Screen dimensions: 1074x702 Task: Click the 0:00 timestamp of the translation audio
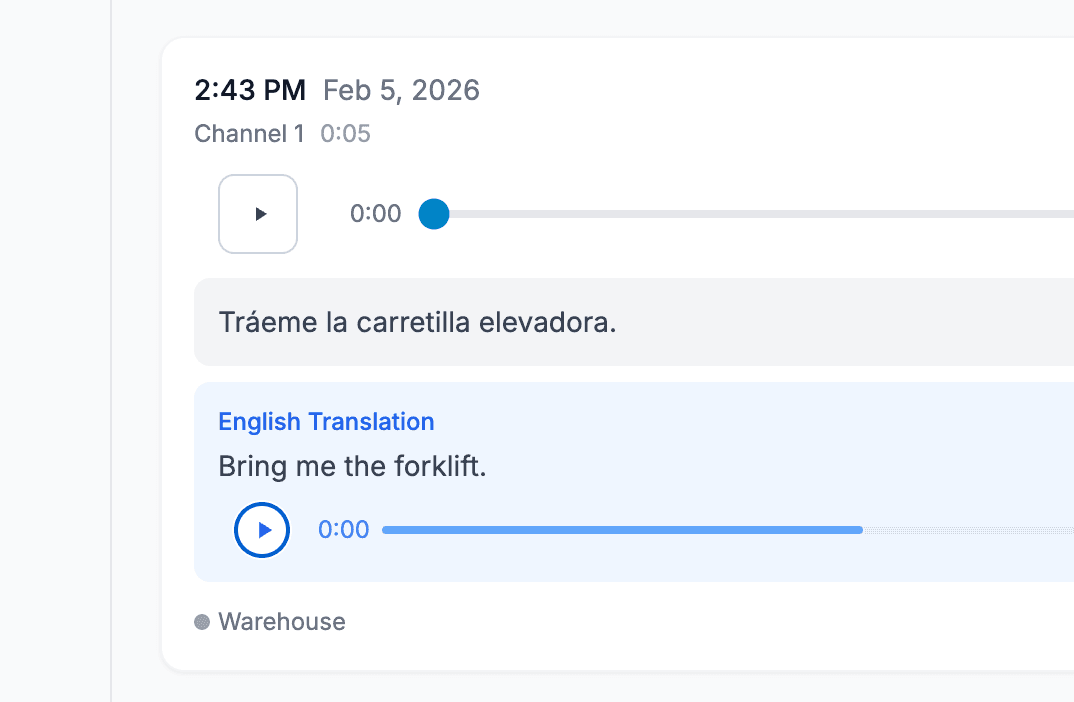(344, 529)
